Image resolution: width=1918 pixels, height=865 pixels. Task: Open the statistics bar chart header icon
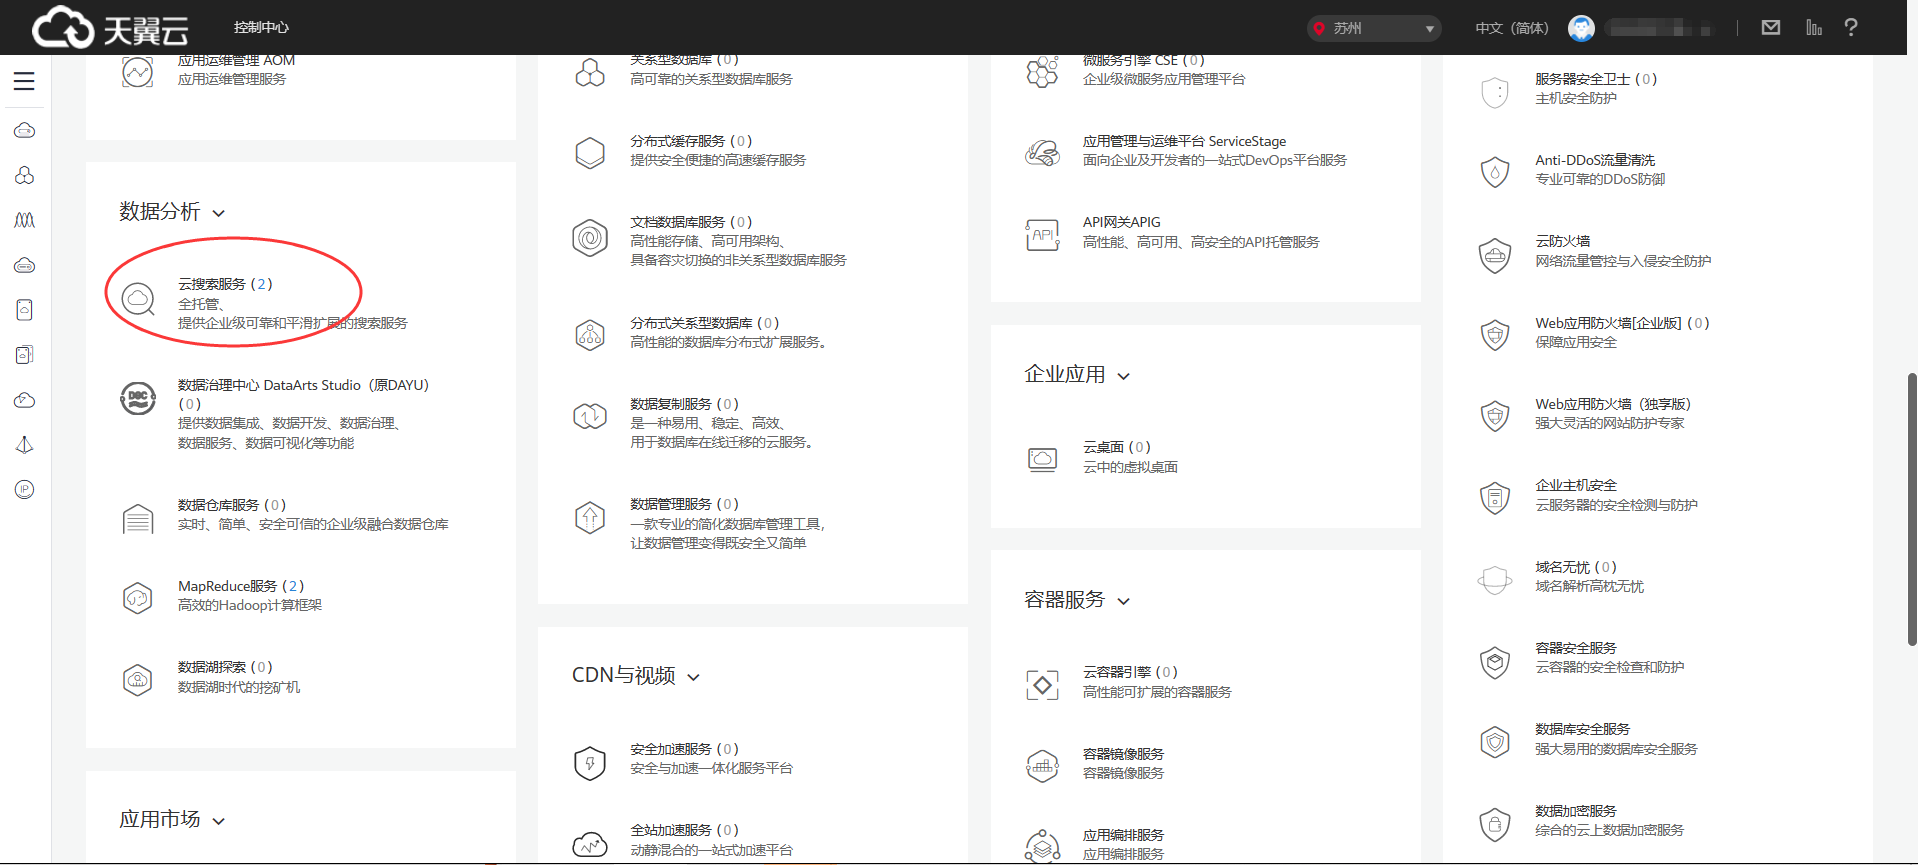tap(1814, 27)
